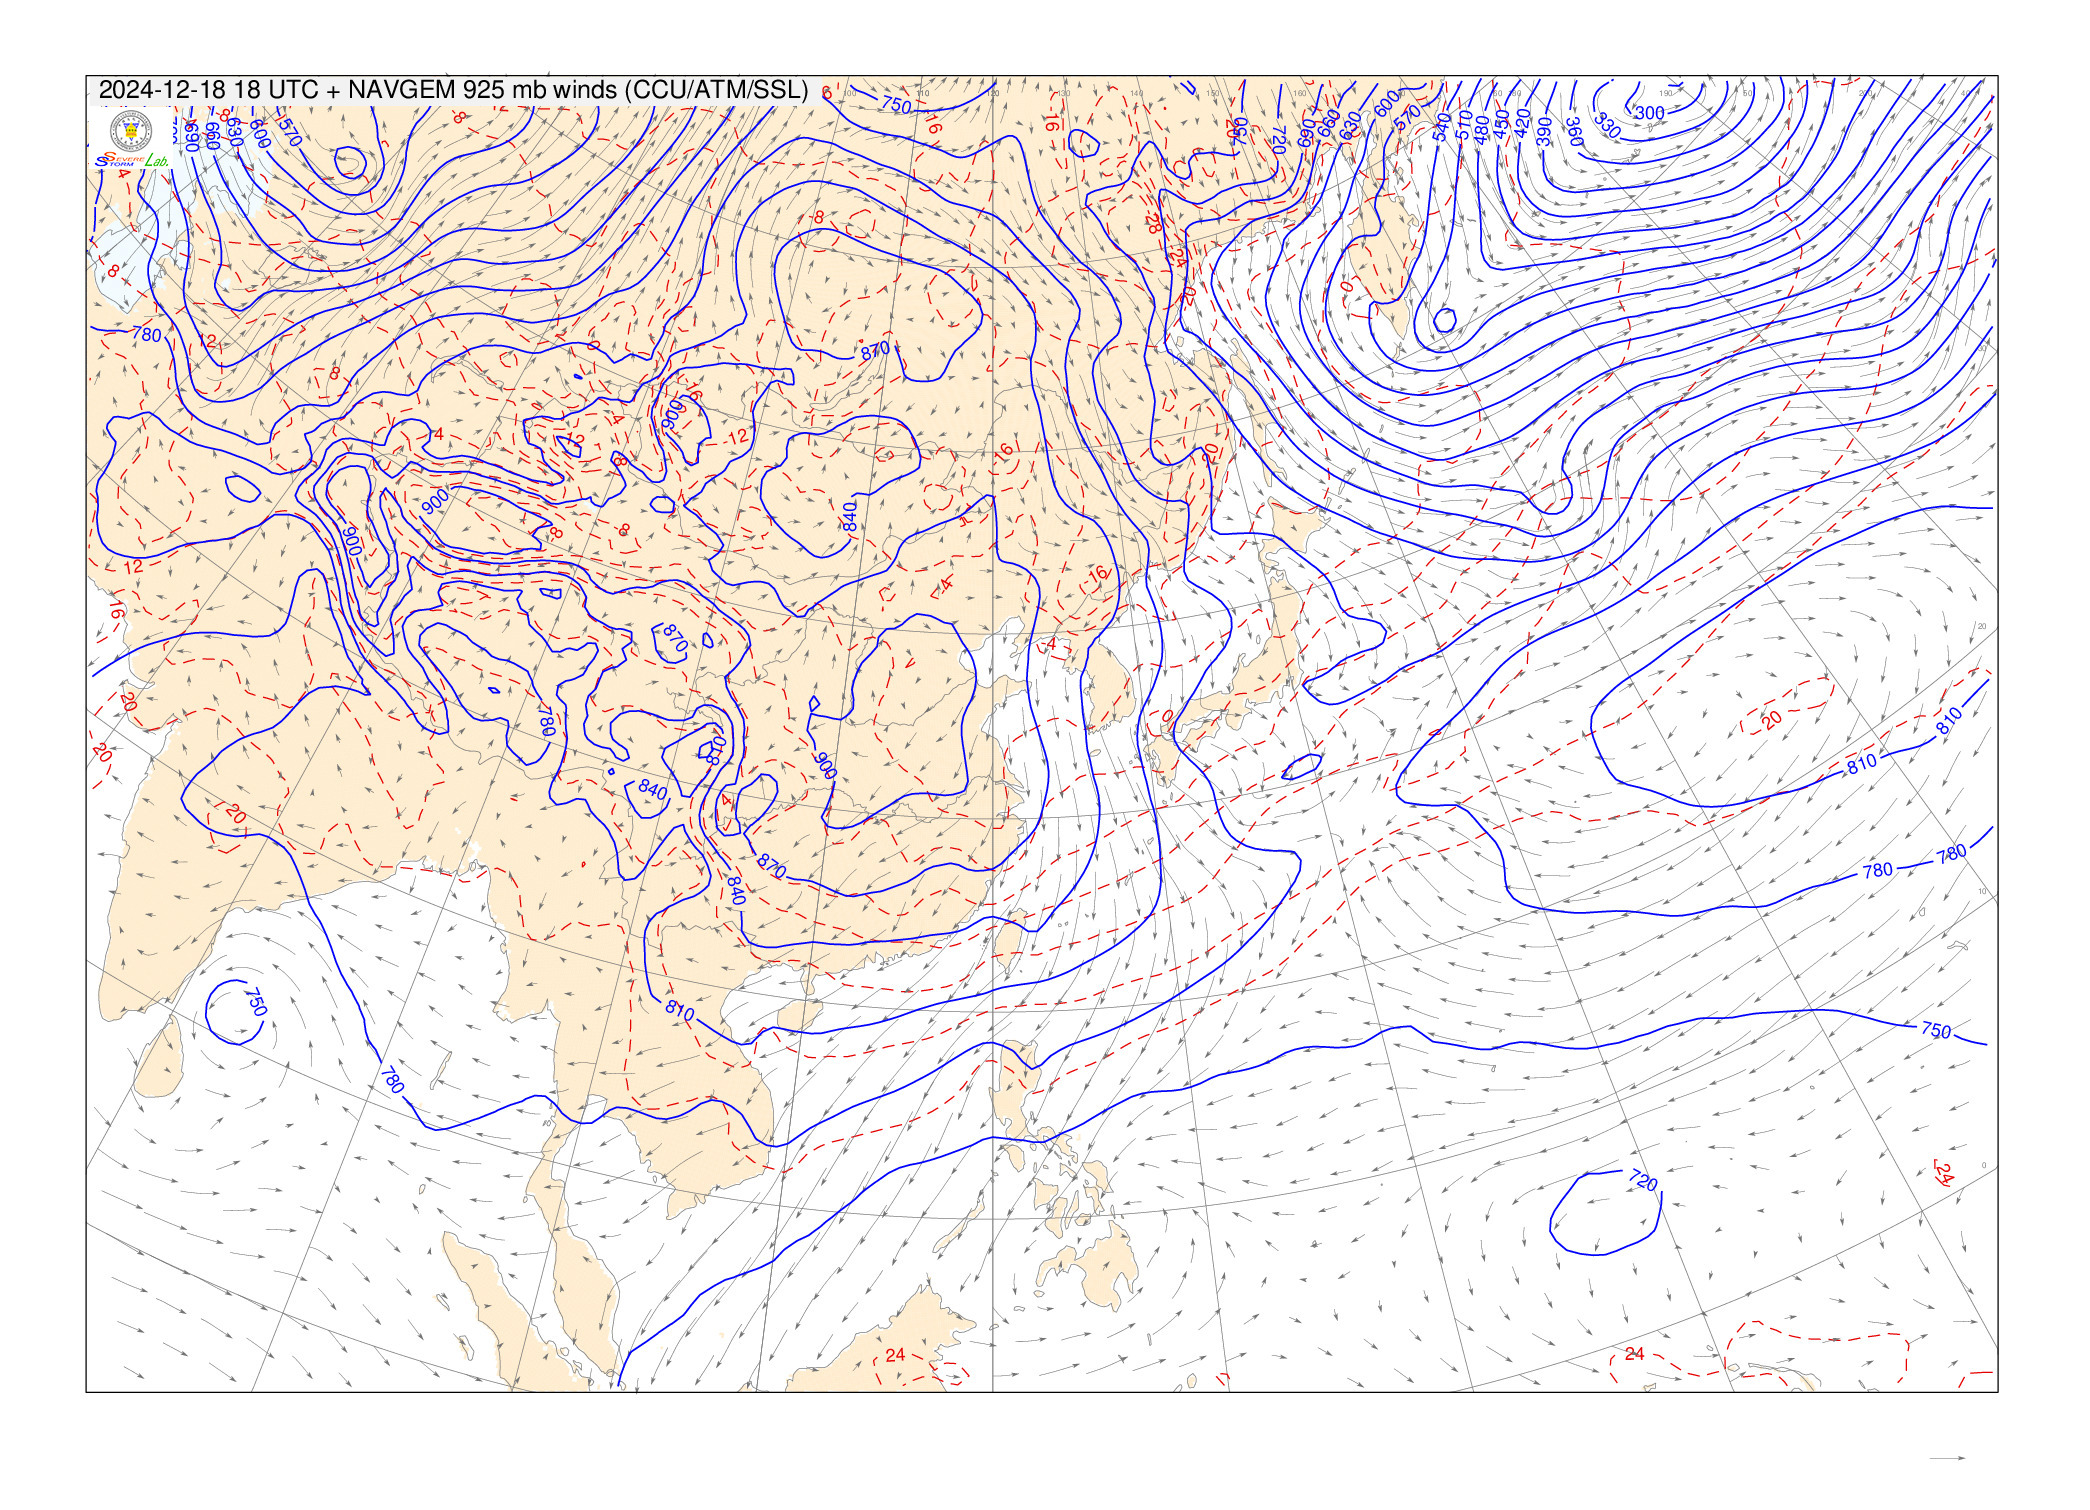This screenshot has height=1510, width=2090.
Task: Click the reference wind vector arrow below the map
Action: tap(1947, 1458)
